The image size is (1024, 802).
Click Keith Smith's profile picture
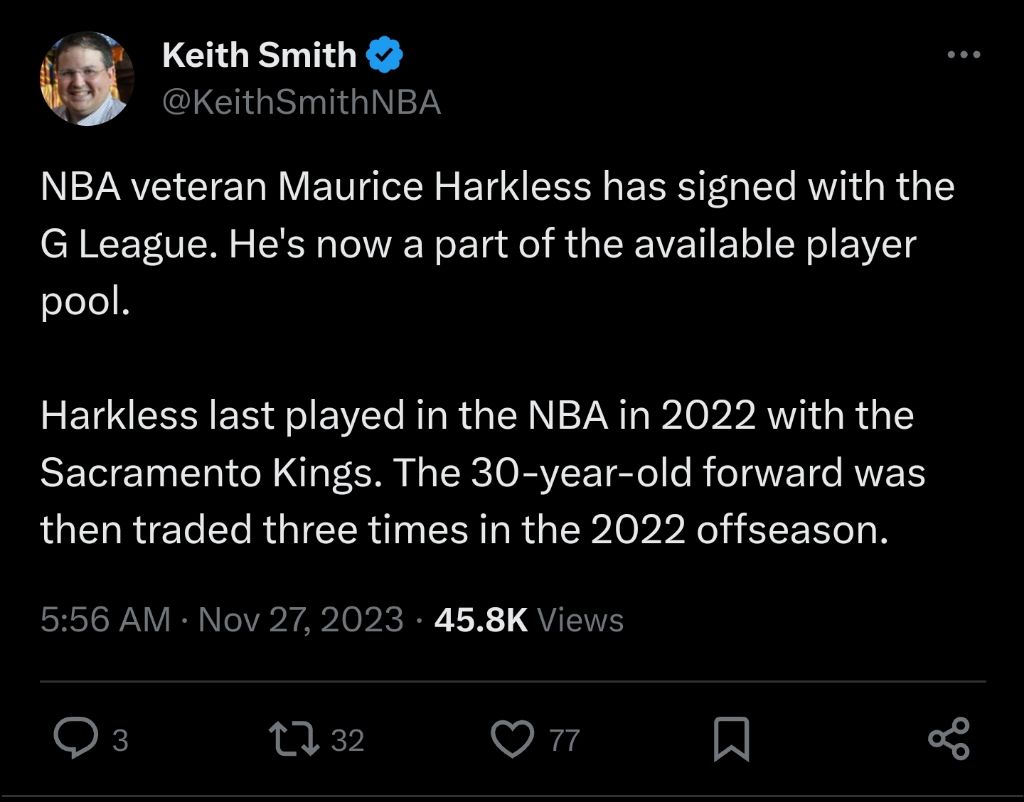86,78
